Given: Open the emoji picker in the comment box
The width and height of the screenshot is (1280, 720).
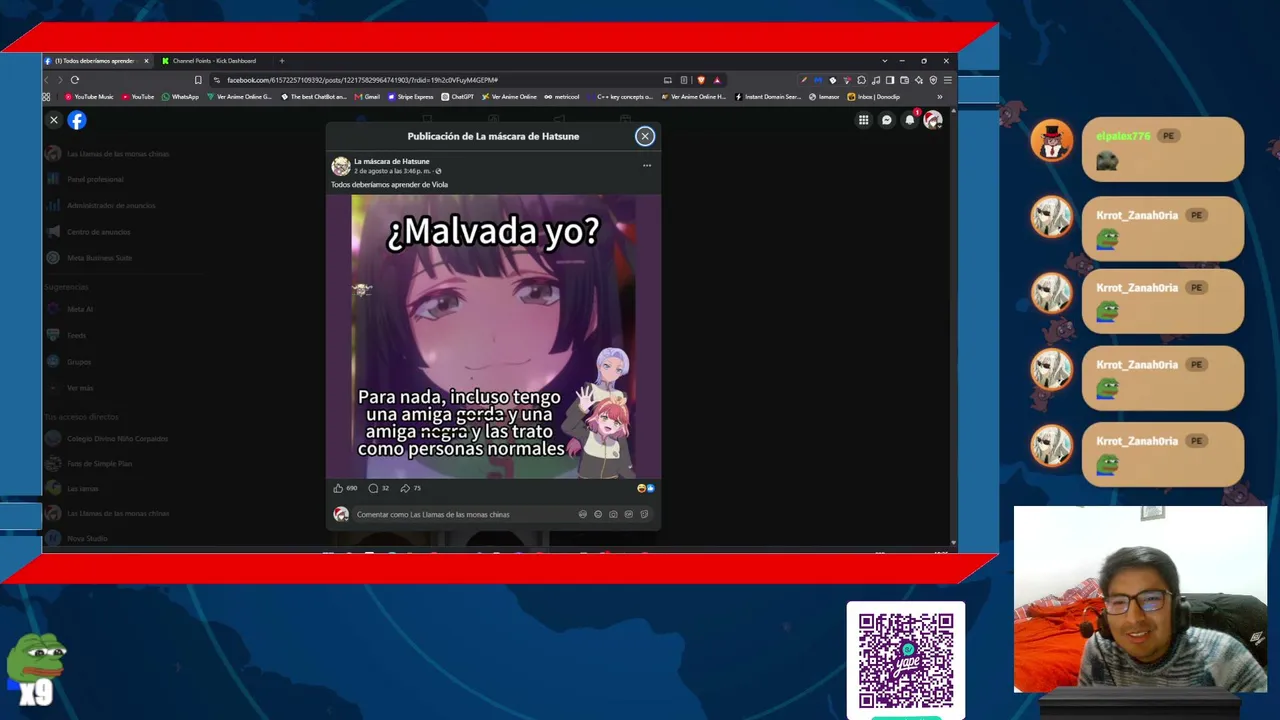Looking at the screenshot, I should coord(598,514).
